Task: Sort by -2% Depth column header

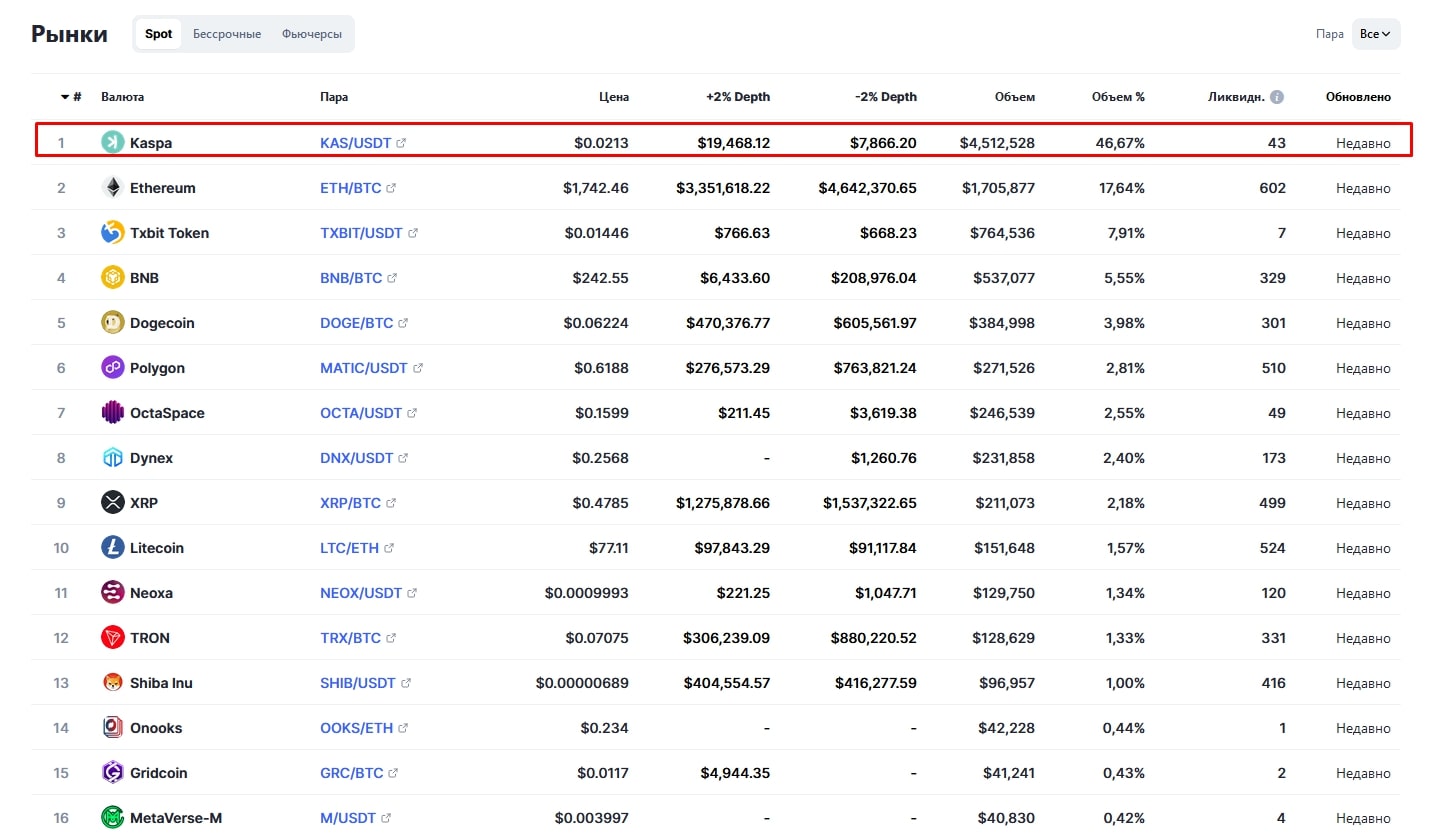Action: 886,97
